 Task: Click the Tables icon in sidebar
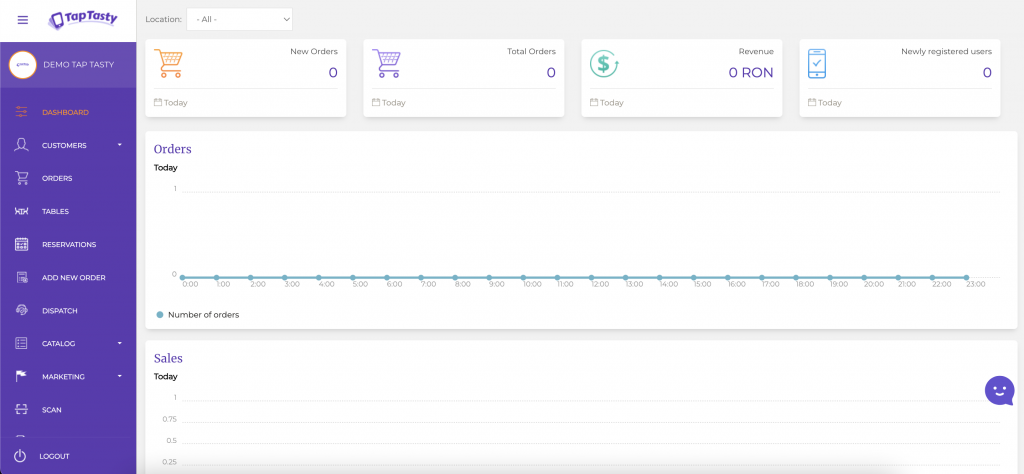point(21,211)
